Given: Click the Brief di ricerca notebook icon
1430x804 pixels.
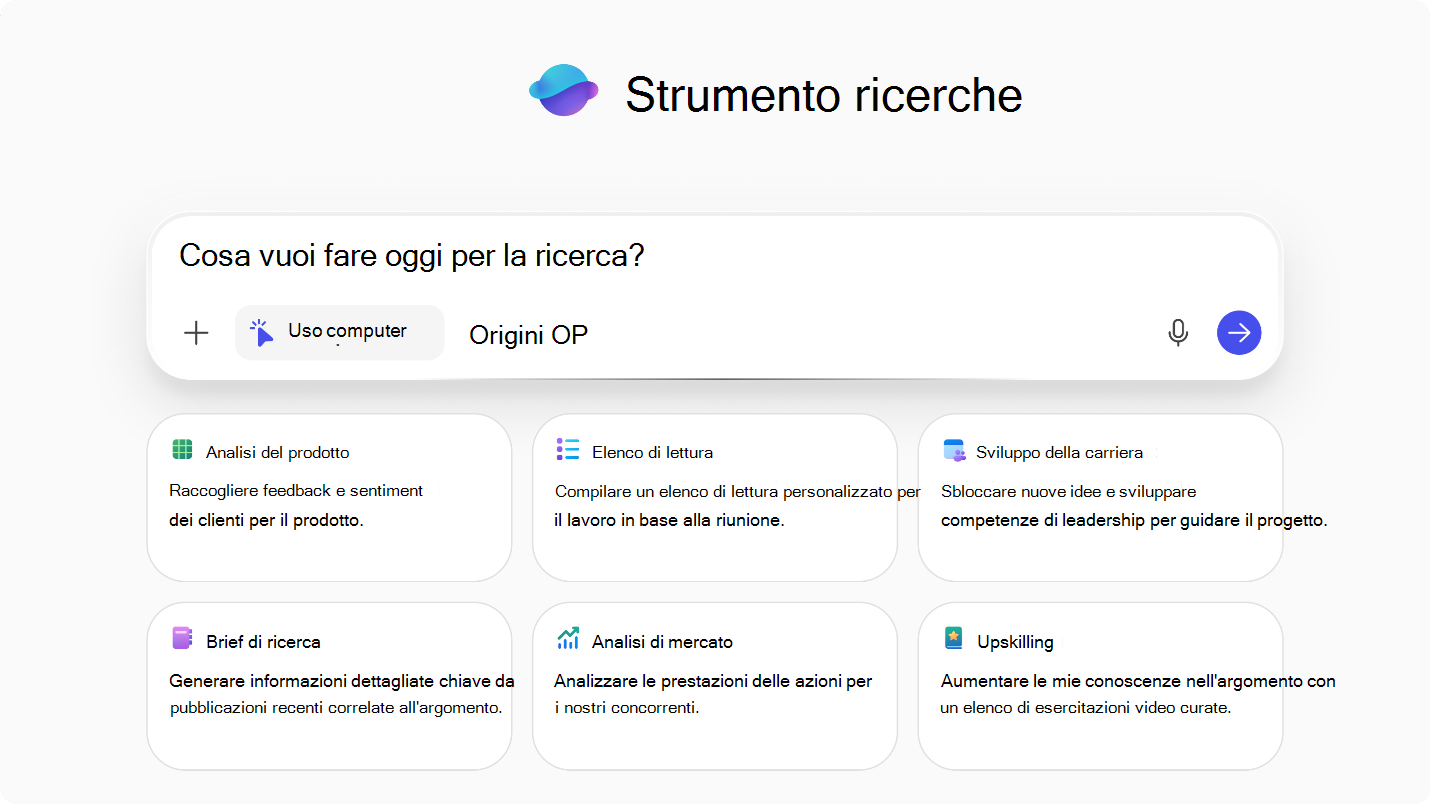Looking at the screenshot, I should [x=181, y=640].
